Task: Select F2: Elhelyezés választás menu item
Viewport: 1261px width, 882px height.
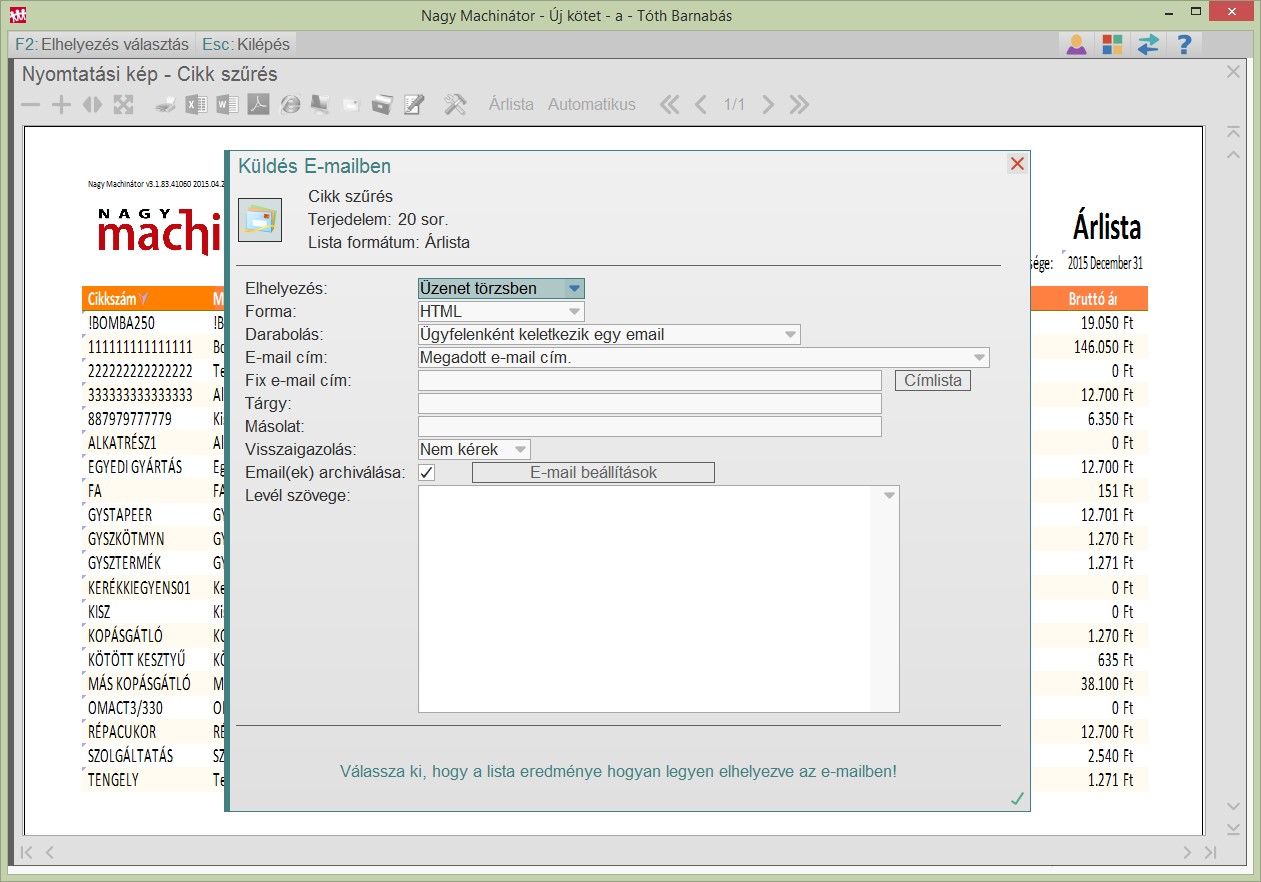Action: coord(102,44)
